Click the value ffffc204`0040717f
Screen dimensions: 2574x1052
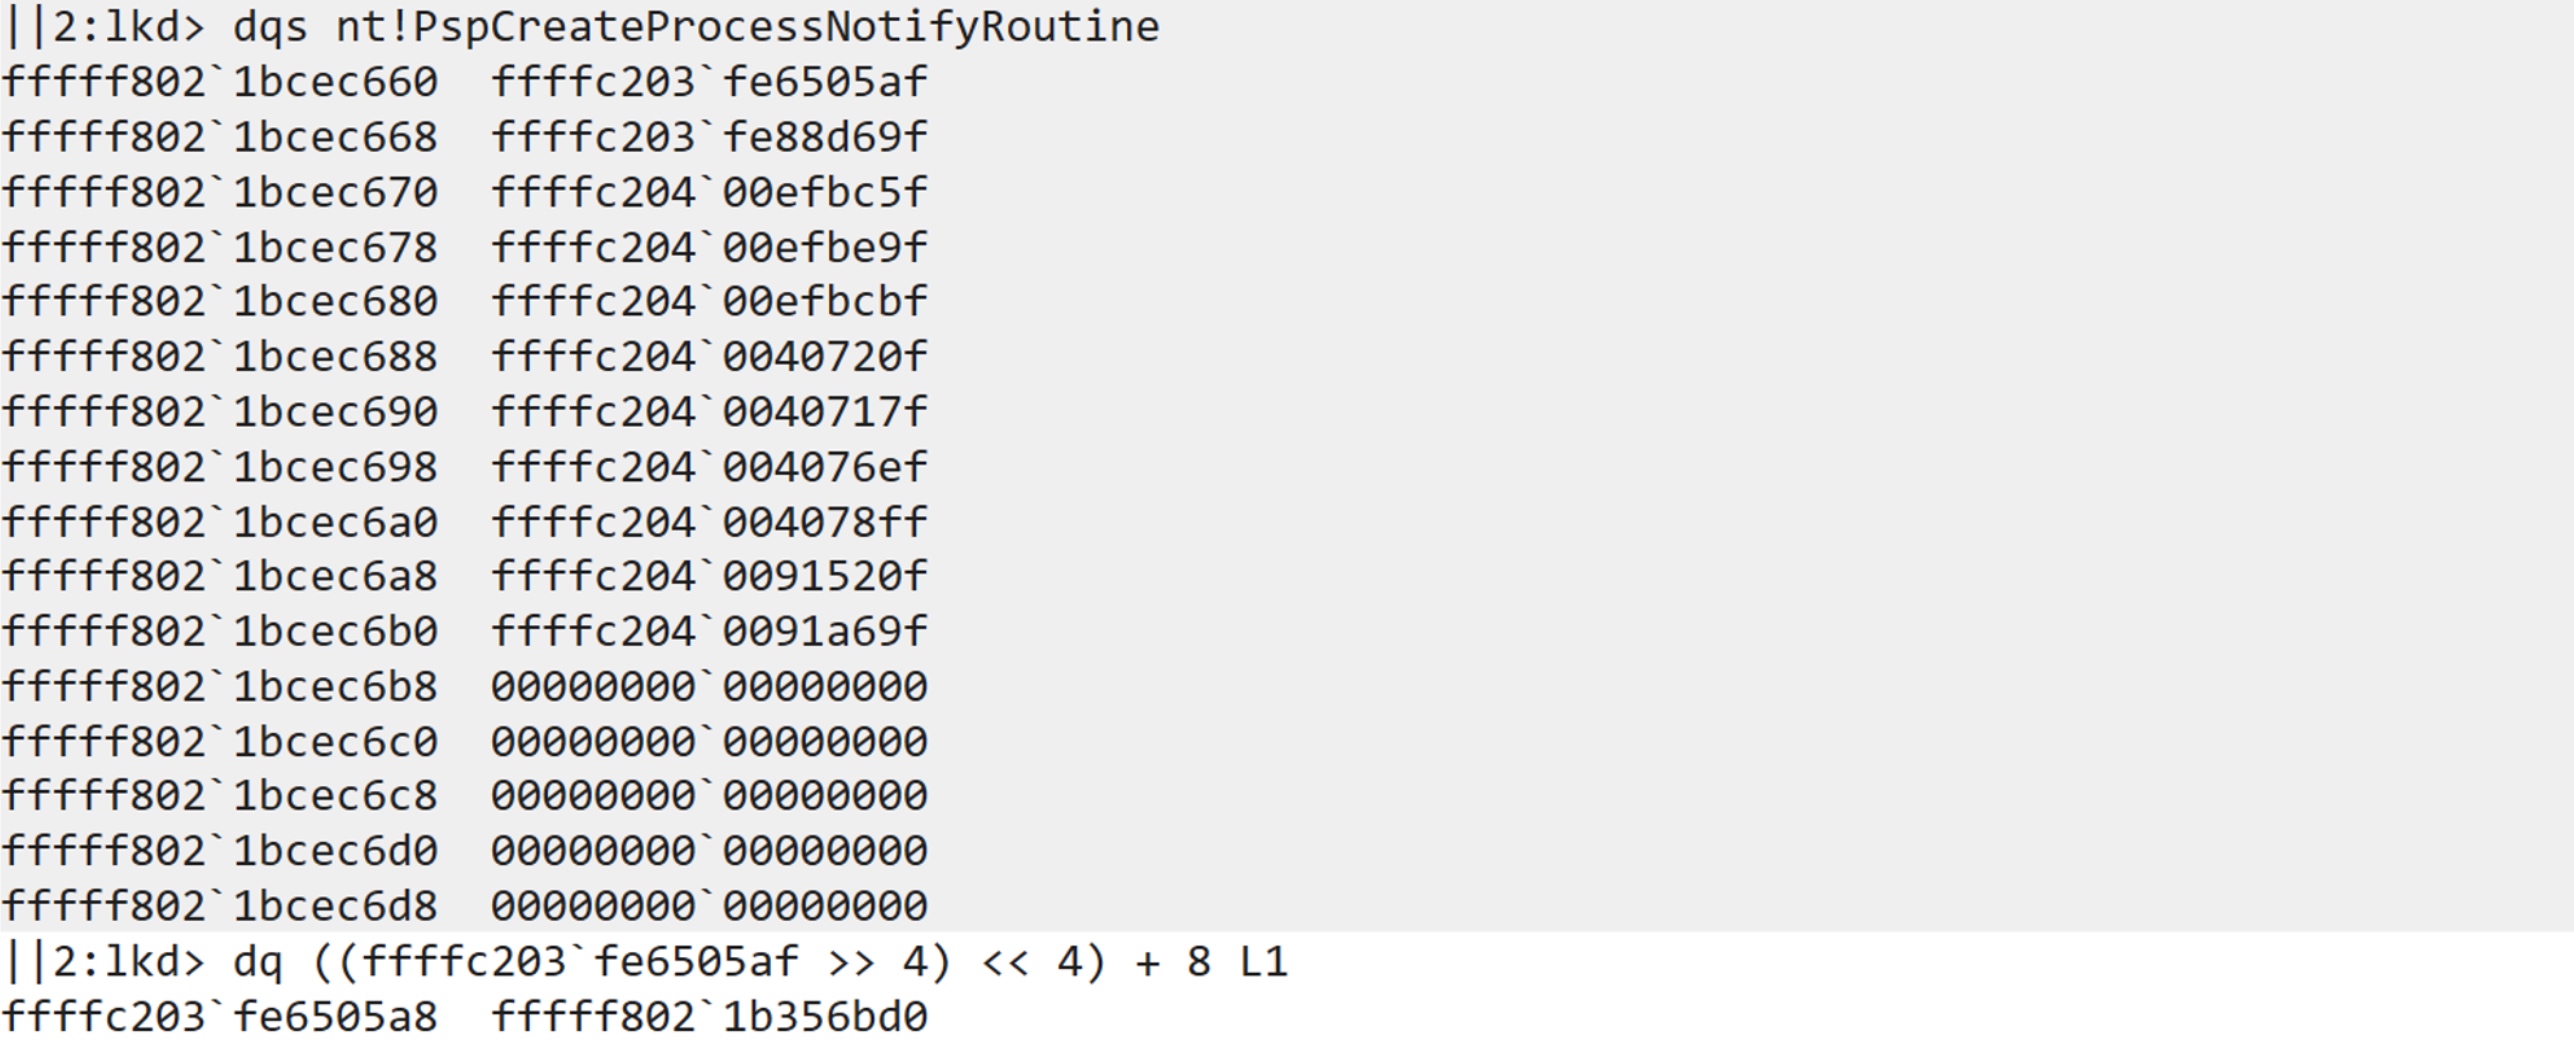click(x=709, y=411)
